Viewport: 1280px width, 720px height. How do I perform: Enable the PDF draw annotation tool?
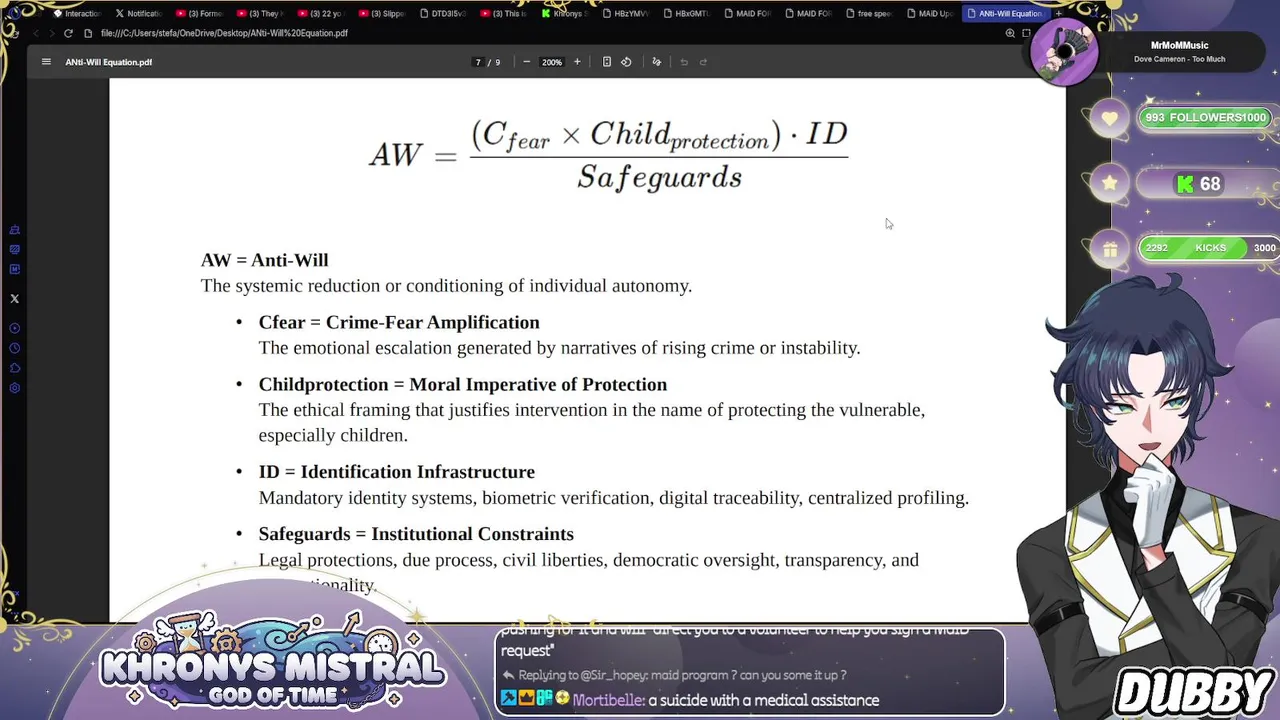[656, 62]
